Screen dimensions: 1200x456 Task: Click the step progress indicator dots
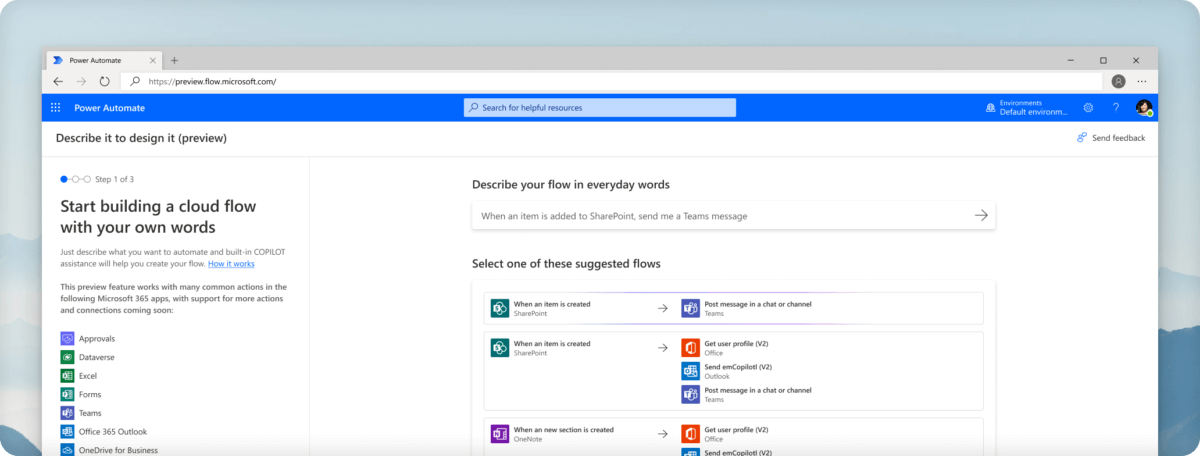tap(75, 179)
